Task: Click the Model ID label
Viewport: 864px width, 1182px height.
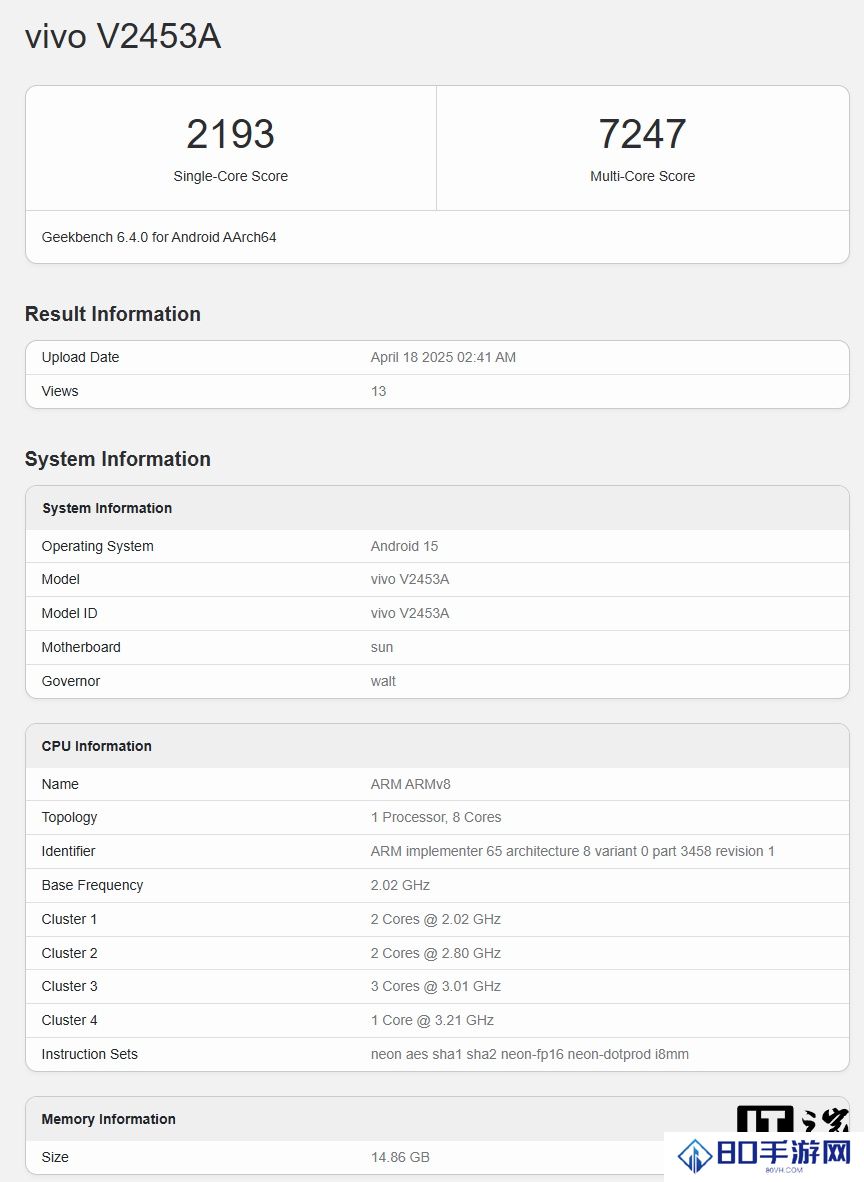Action: pos(69,613)
